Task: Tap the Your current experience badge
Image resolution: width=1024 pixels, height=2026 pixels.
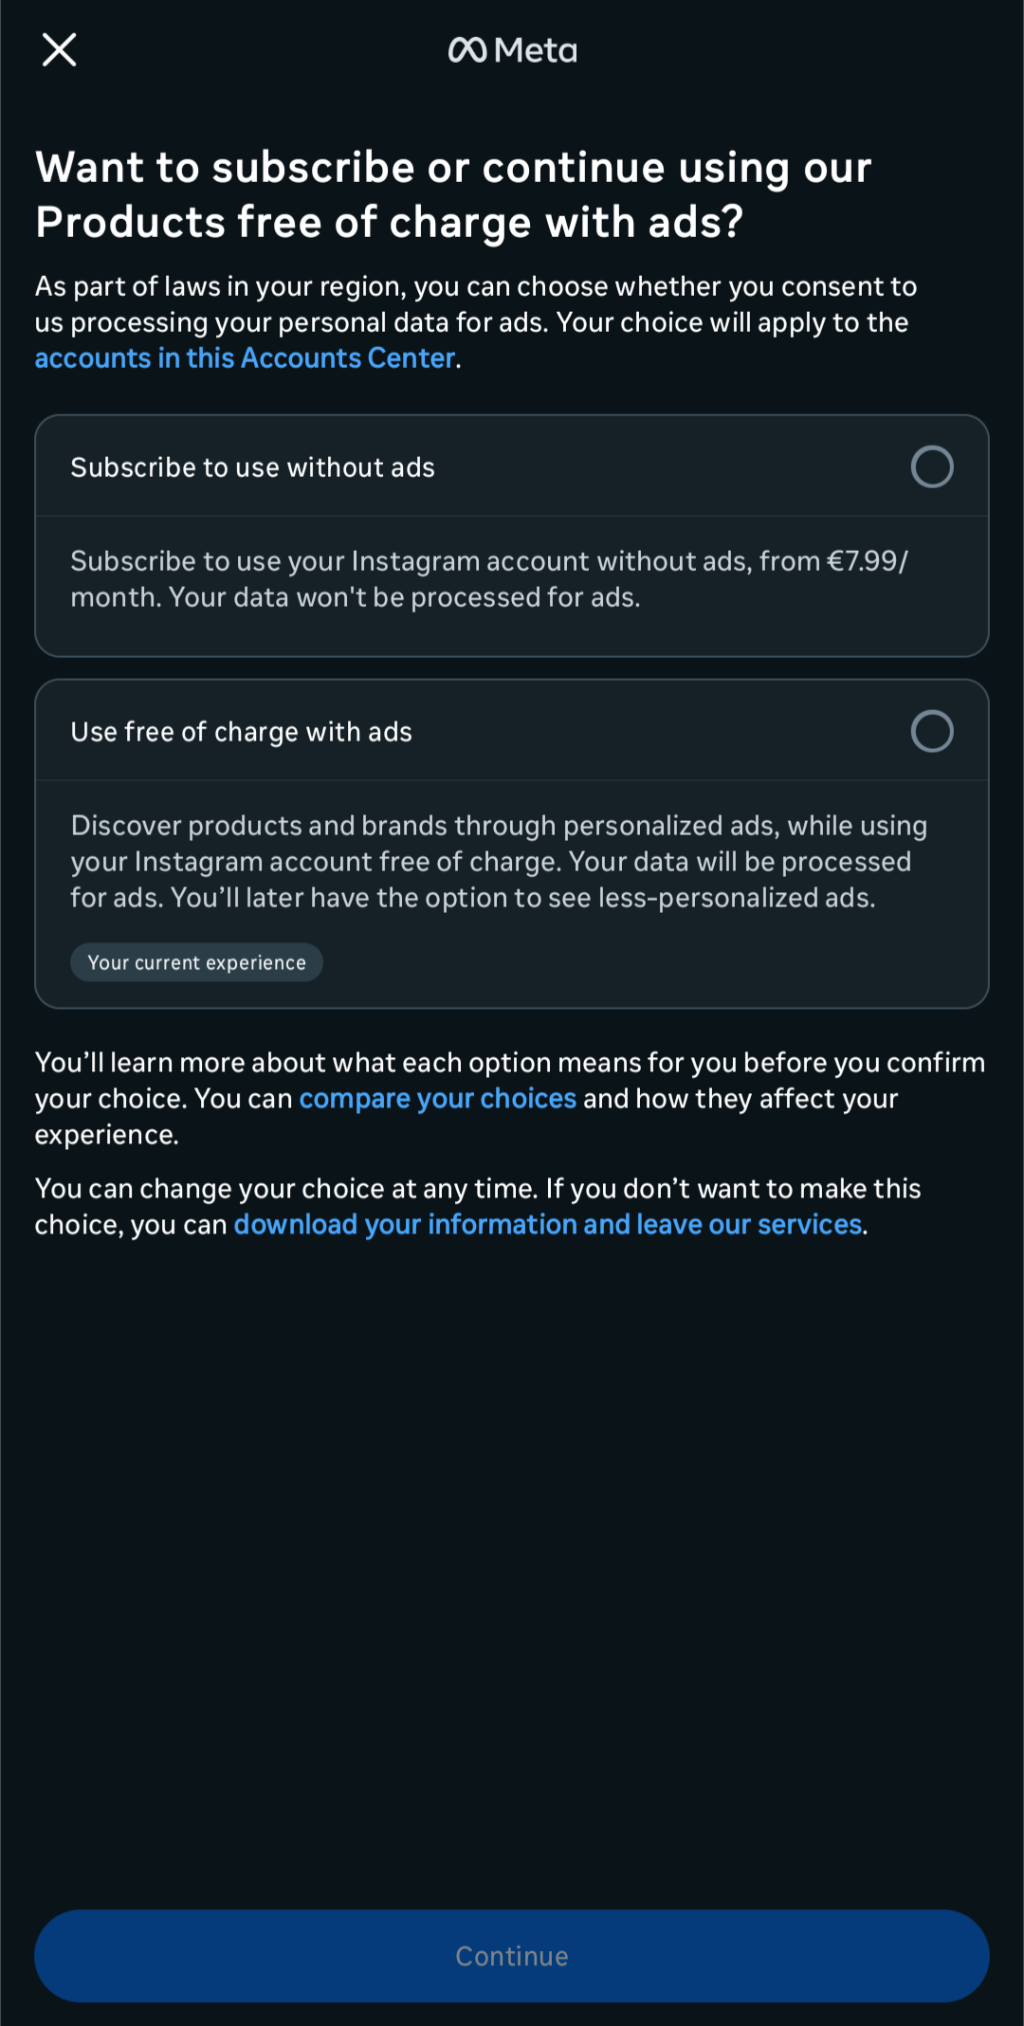Action: (x=197, y=962)
